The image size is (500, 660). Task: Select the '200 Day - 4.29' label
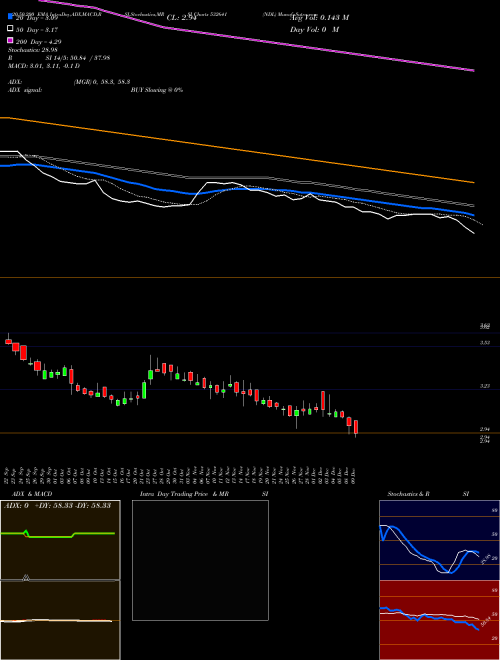pyautogui.click(x=38, y=42)
